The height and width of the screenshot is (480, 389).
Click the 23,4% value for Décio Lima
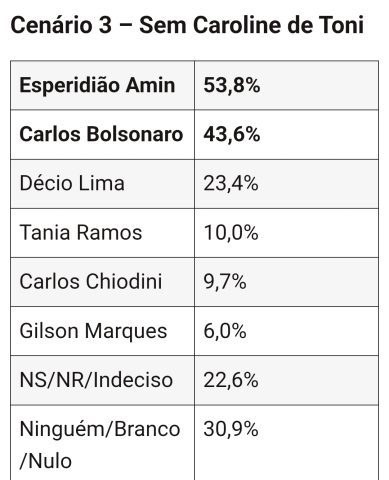pyautogui.click(x=287, y=184)
